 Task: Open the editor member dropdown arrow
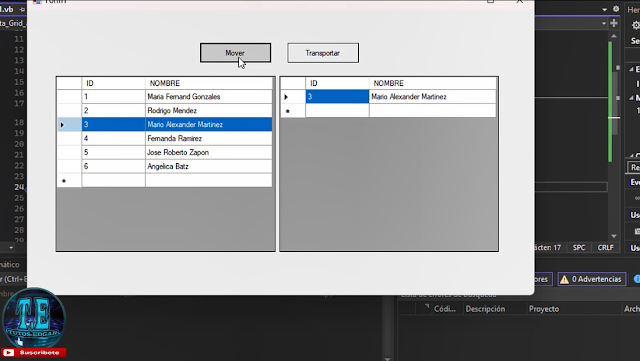(604, 23)
